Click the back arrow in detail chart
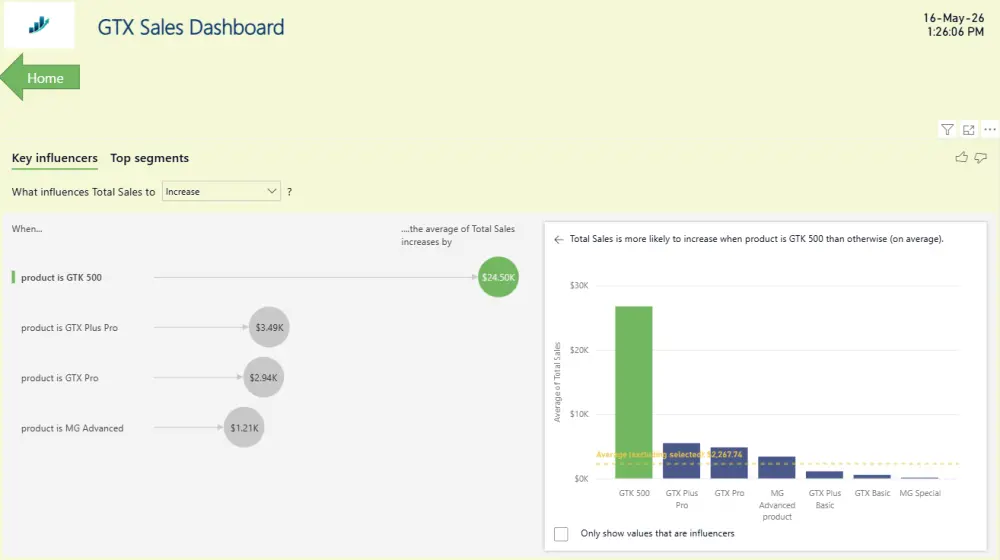This screenshot has width=1000, height=560. [x=559, y=239]
